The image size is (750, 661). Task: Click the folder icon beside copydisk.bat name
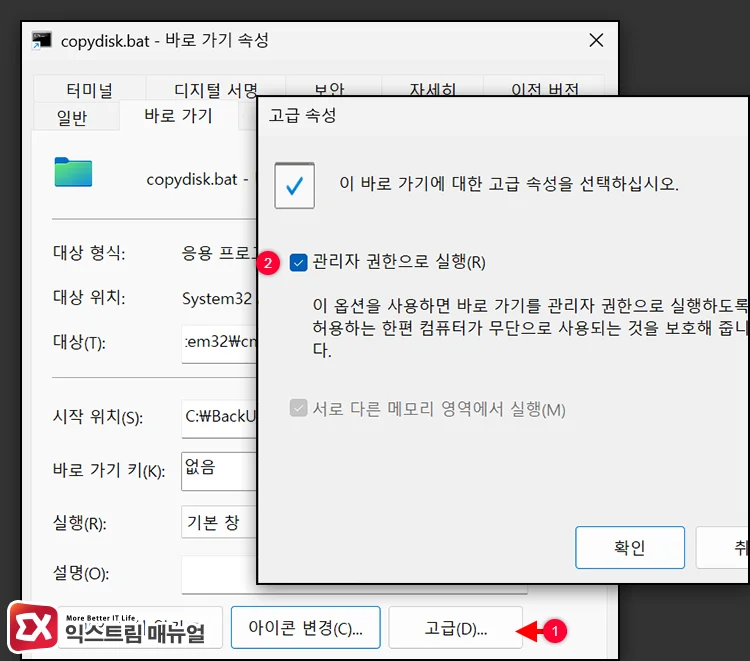click(73, 172)
